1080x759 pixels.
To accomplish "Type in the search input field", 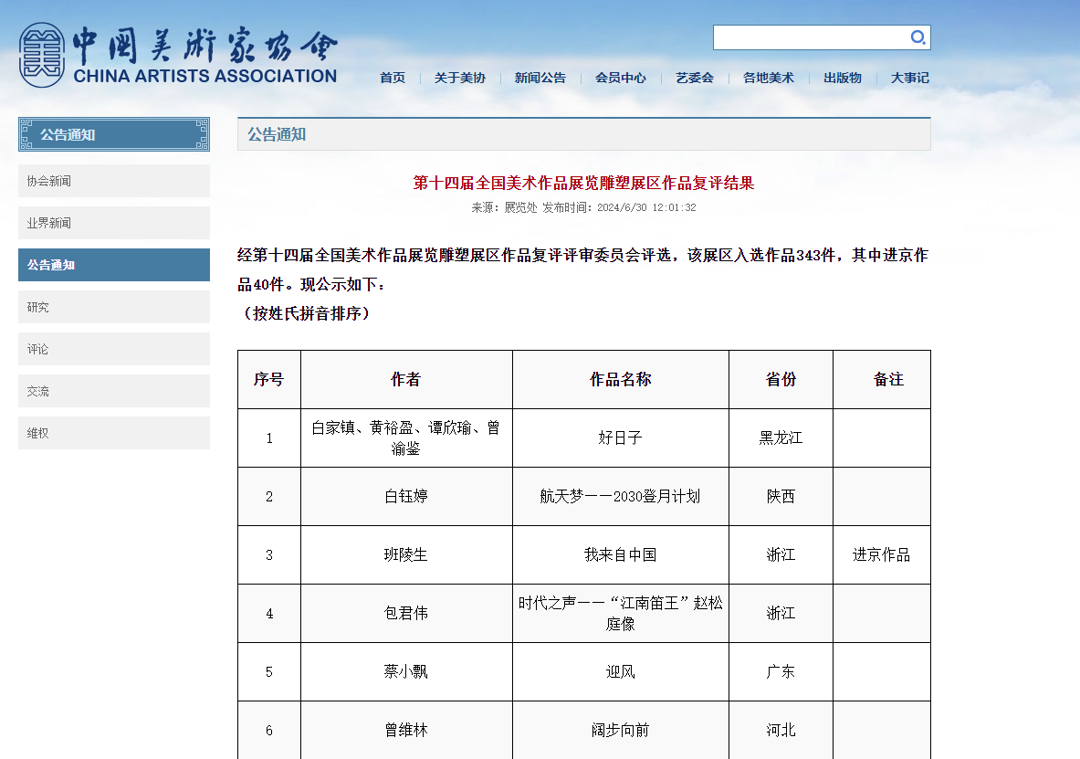I will pos(808,38).
